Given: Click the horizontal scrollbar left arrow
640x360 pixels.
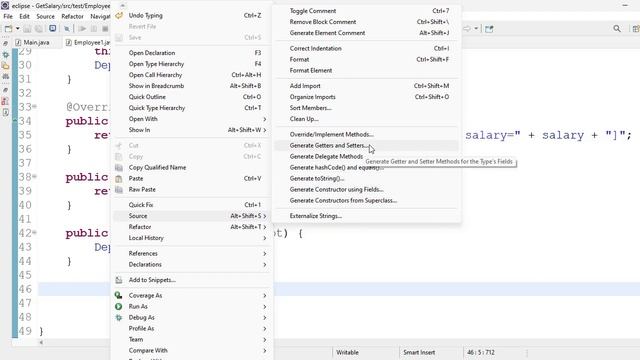Looking at the screenshot, I should (x=41, y=342).
